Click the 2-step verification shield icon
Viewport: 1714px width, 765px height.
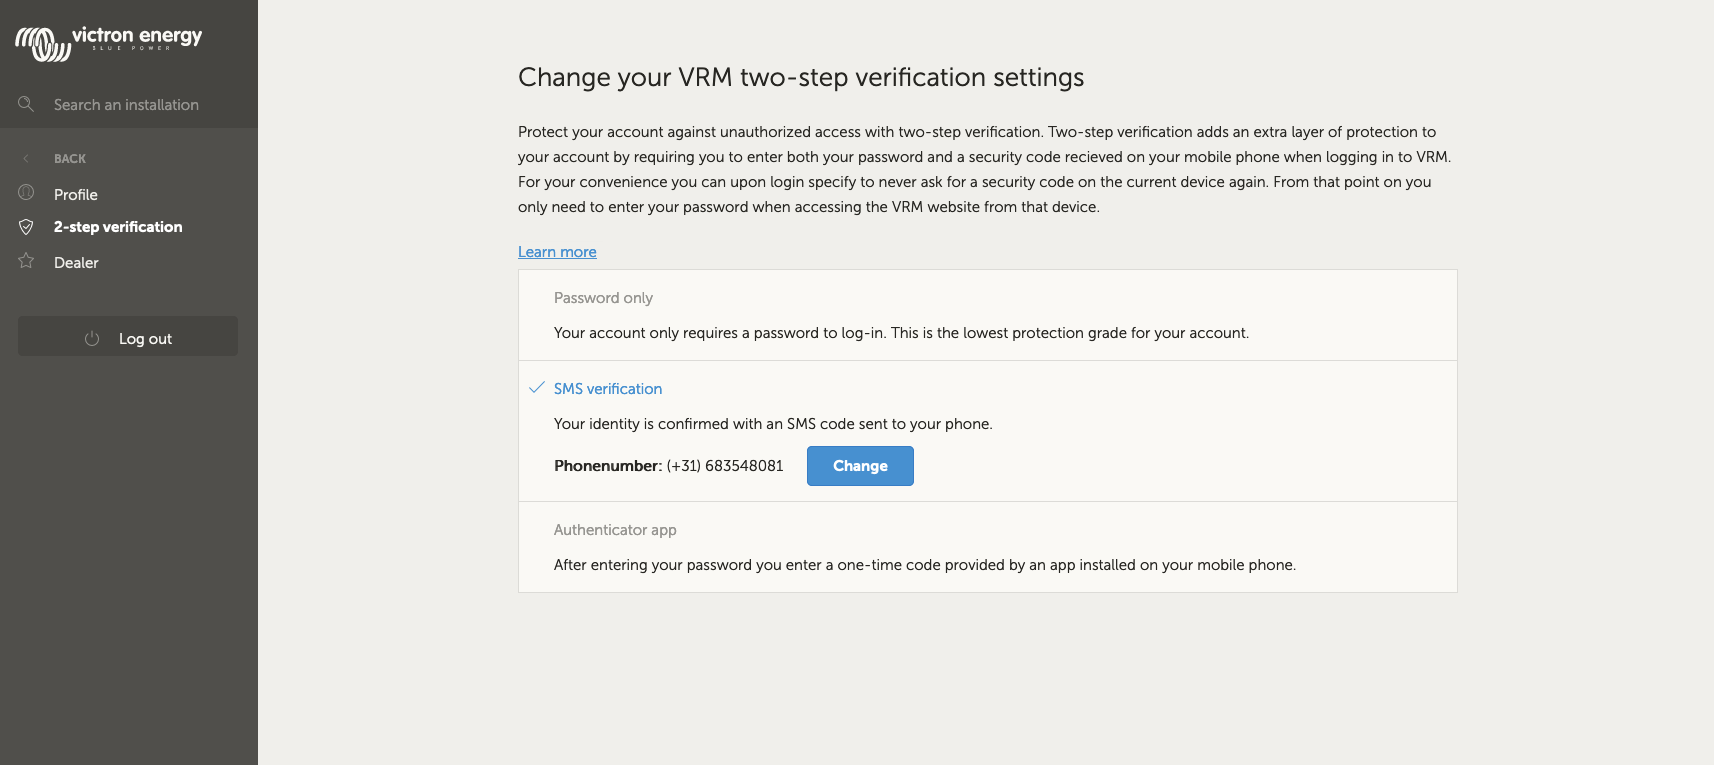click(x=26, y=227)
